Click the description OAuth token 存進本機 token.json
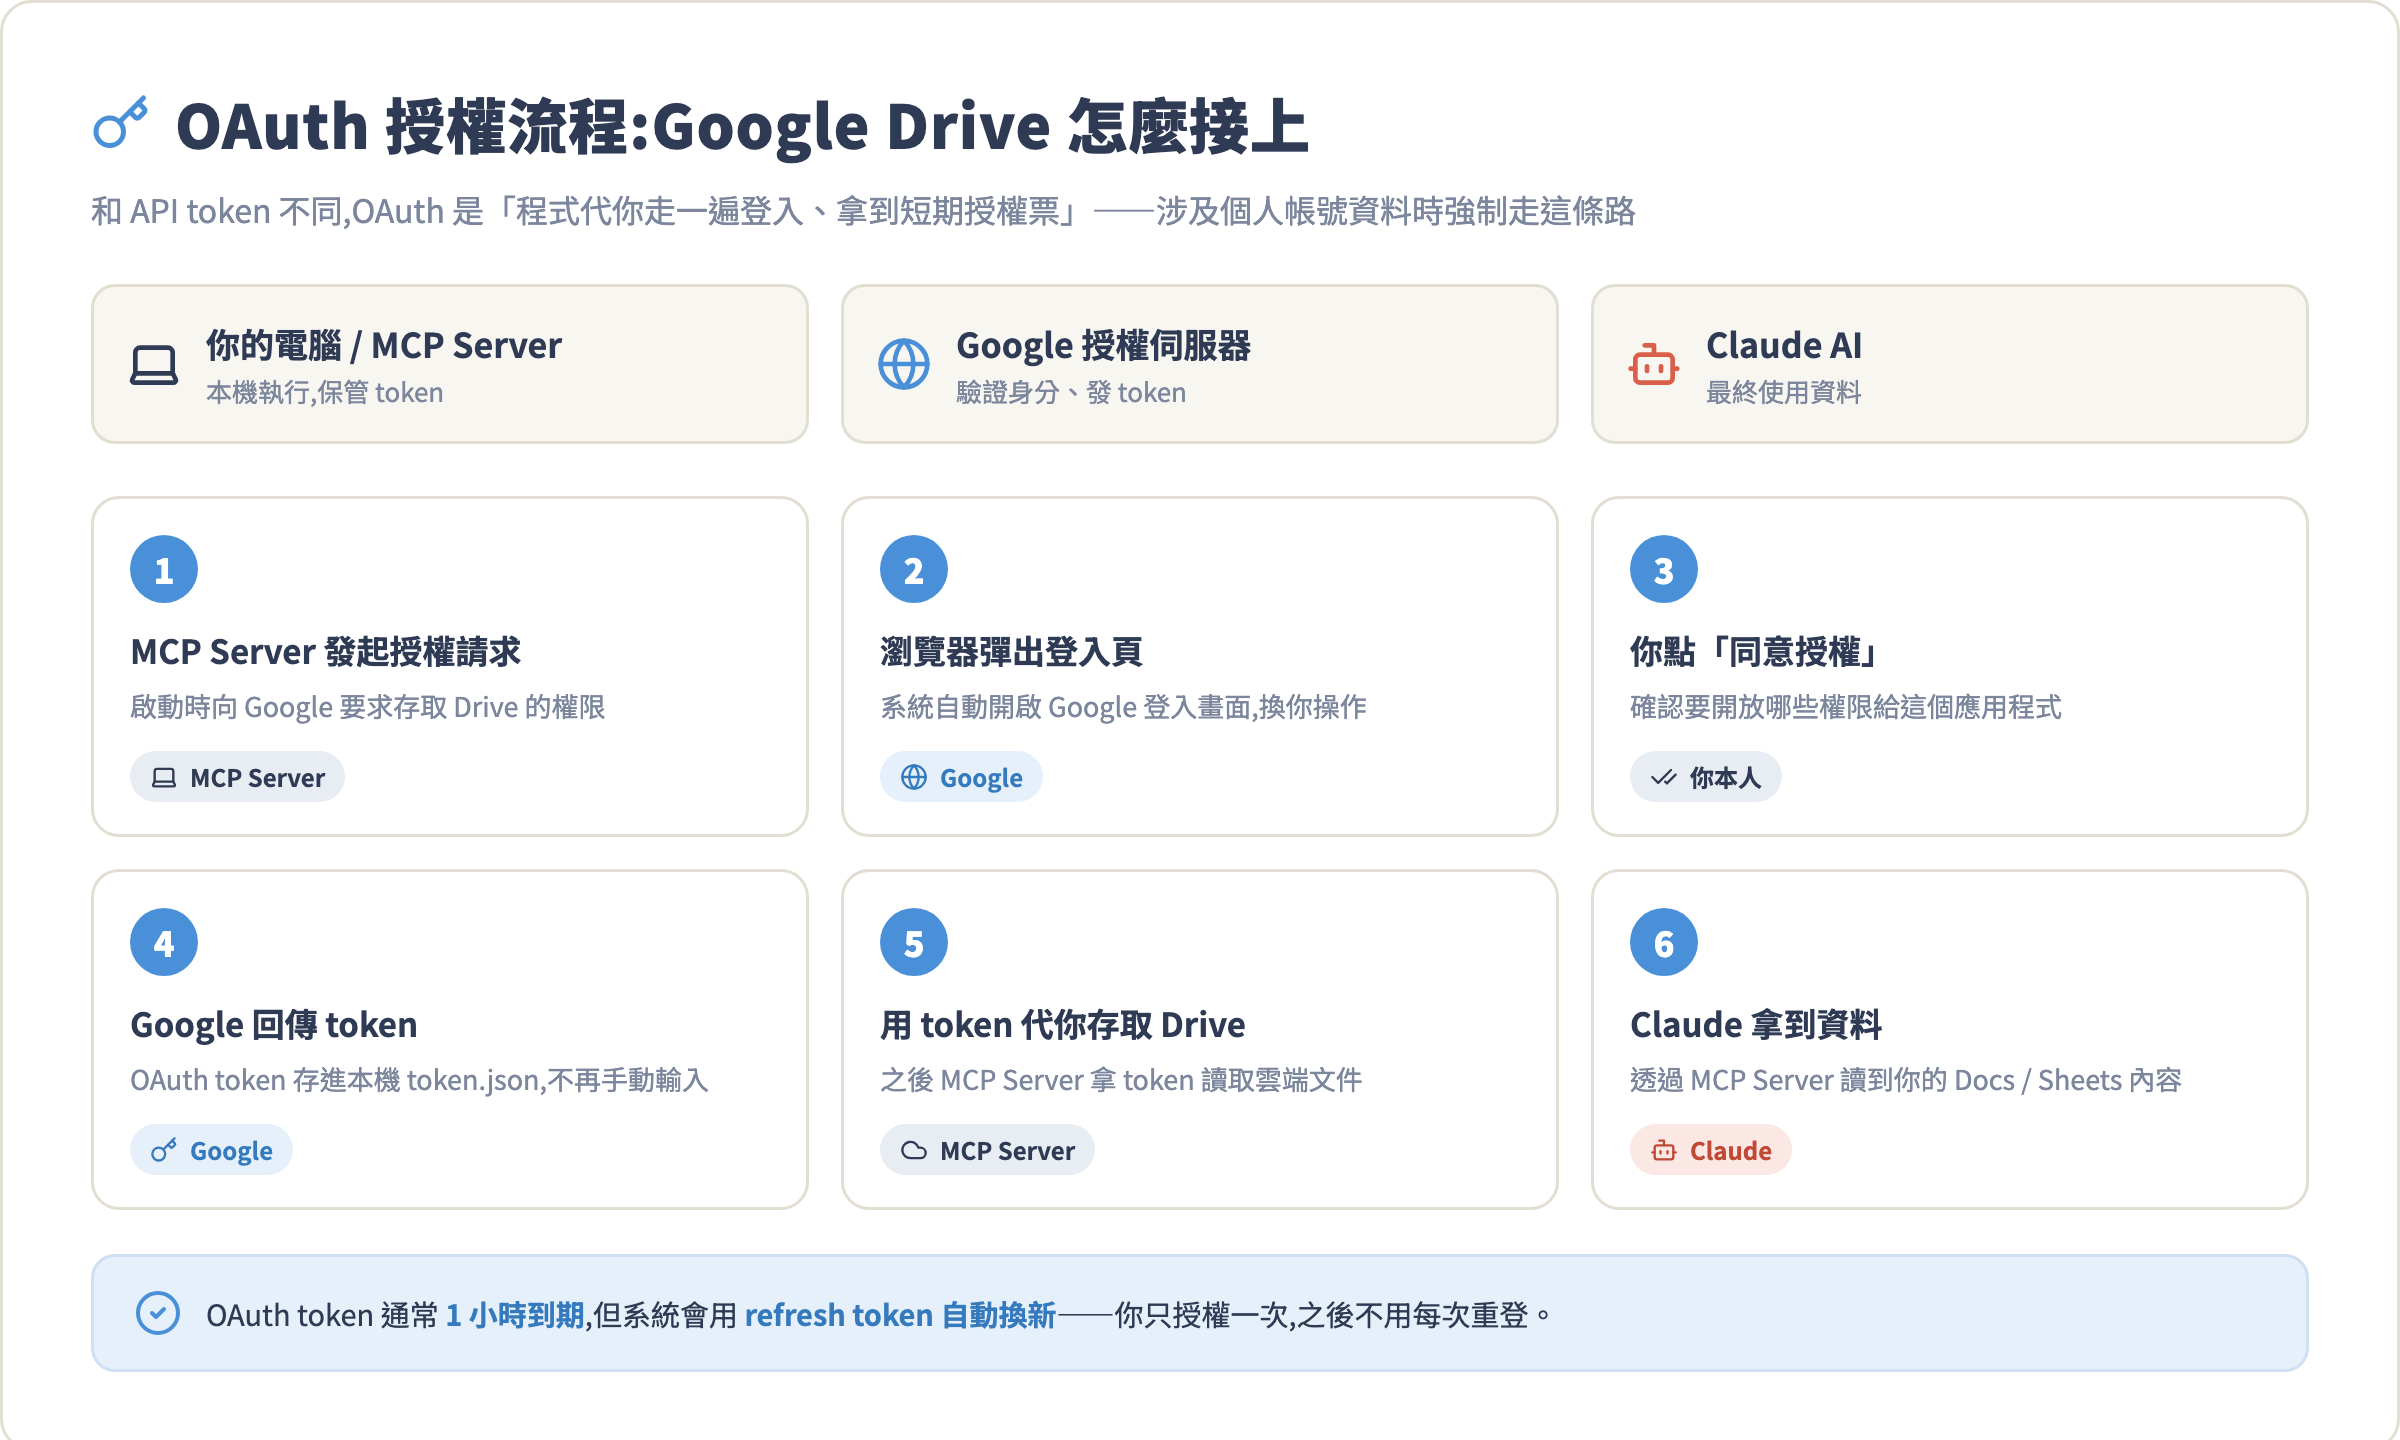The width and height of the screenshot is (2400, 1440). [x=419, y=1080]
